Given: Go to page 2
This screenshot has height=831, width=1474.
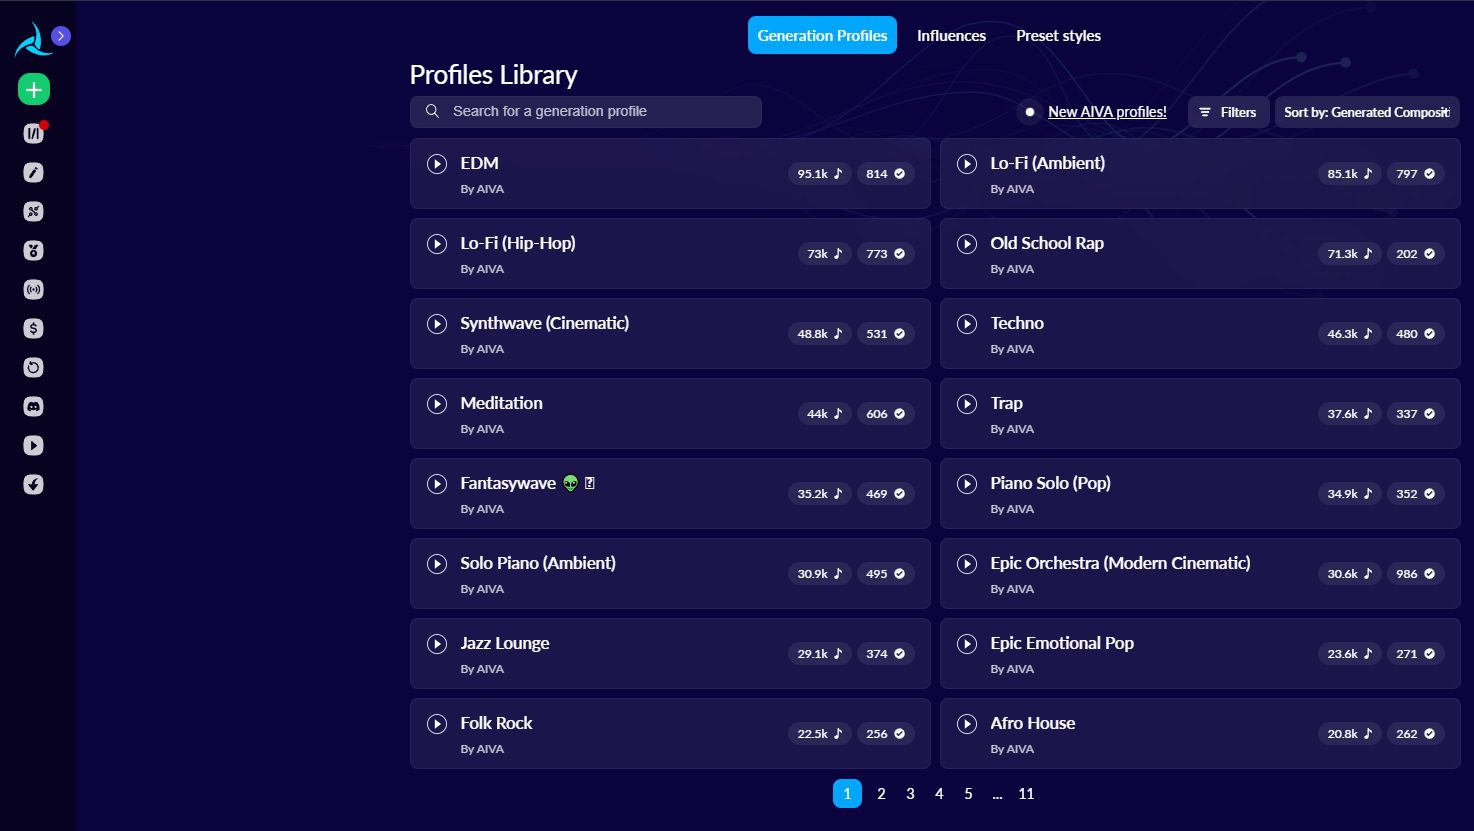Looking at the screenshot, I should [x=881, y=794].
